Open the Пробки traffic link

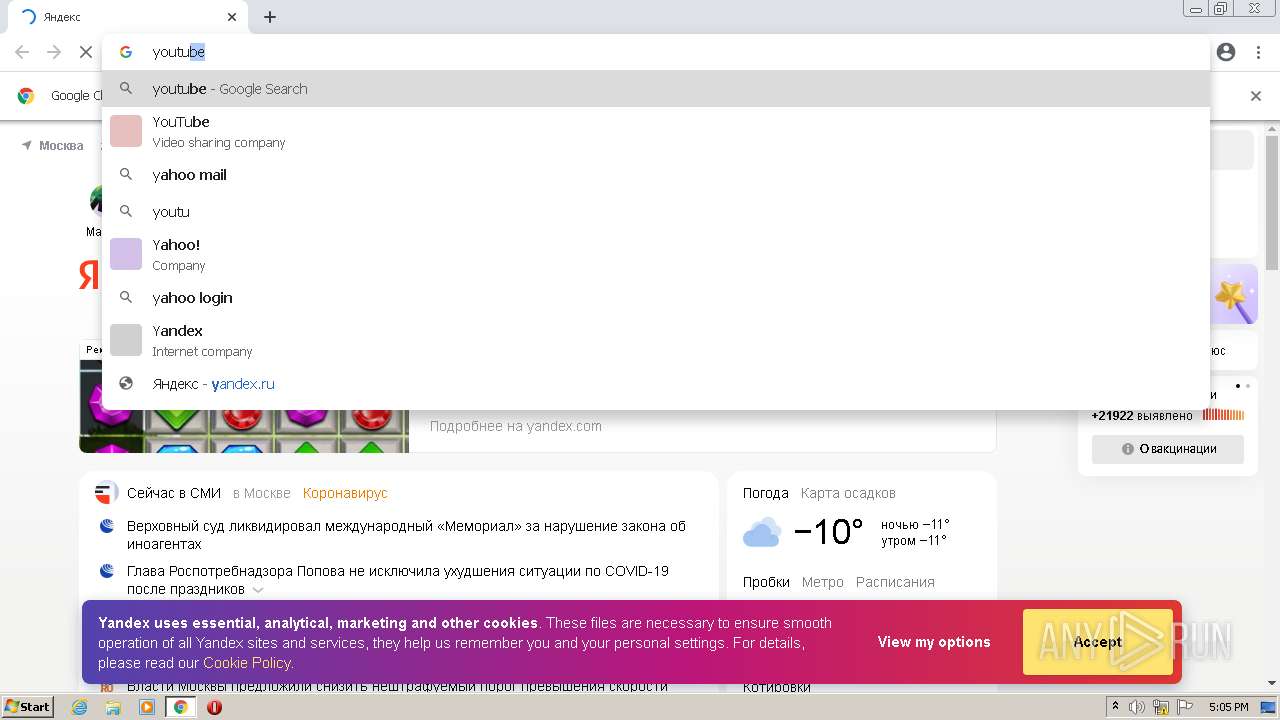[x=766, y=582]
